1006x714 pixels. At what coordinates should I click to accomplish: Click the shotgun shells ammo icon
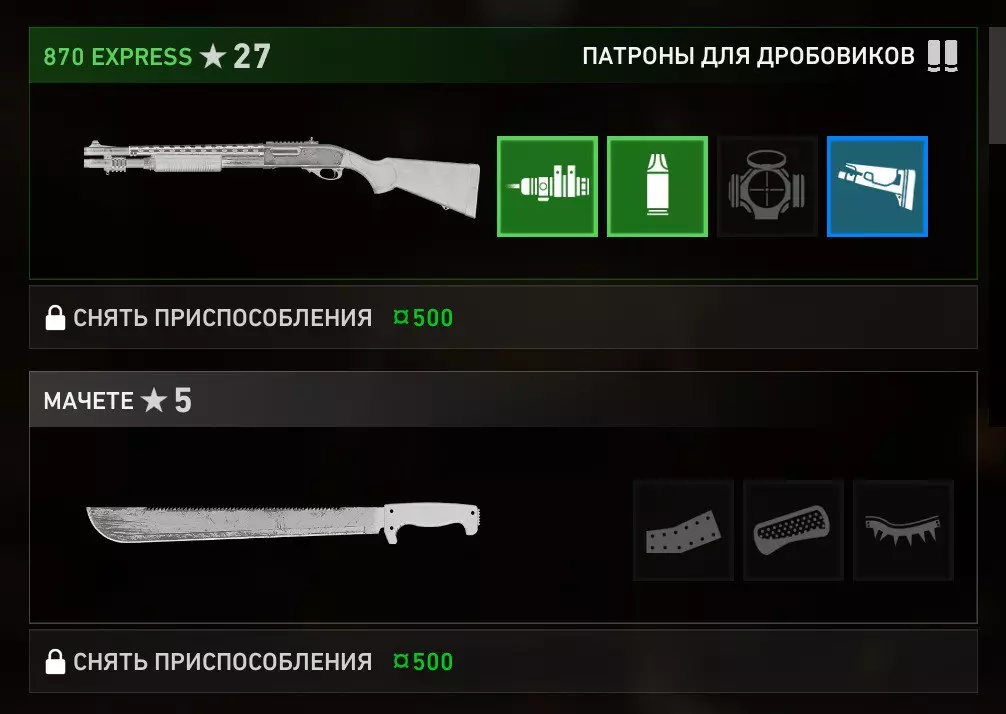tap(942, 56)
